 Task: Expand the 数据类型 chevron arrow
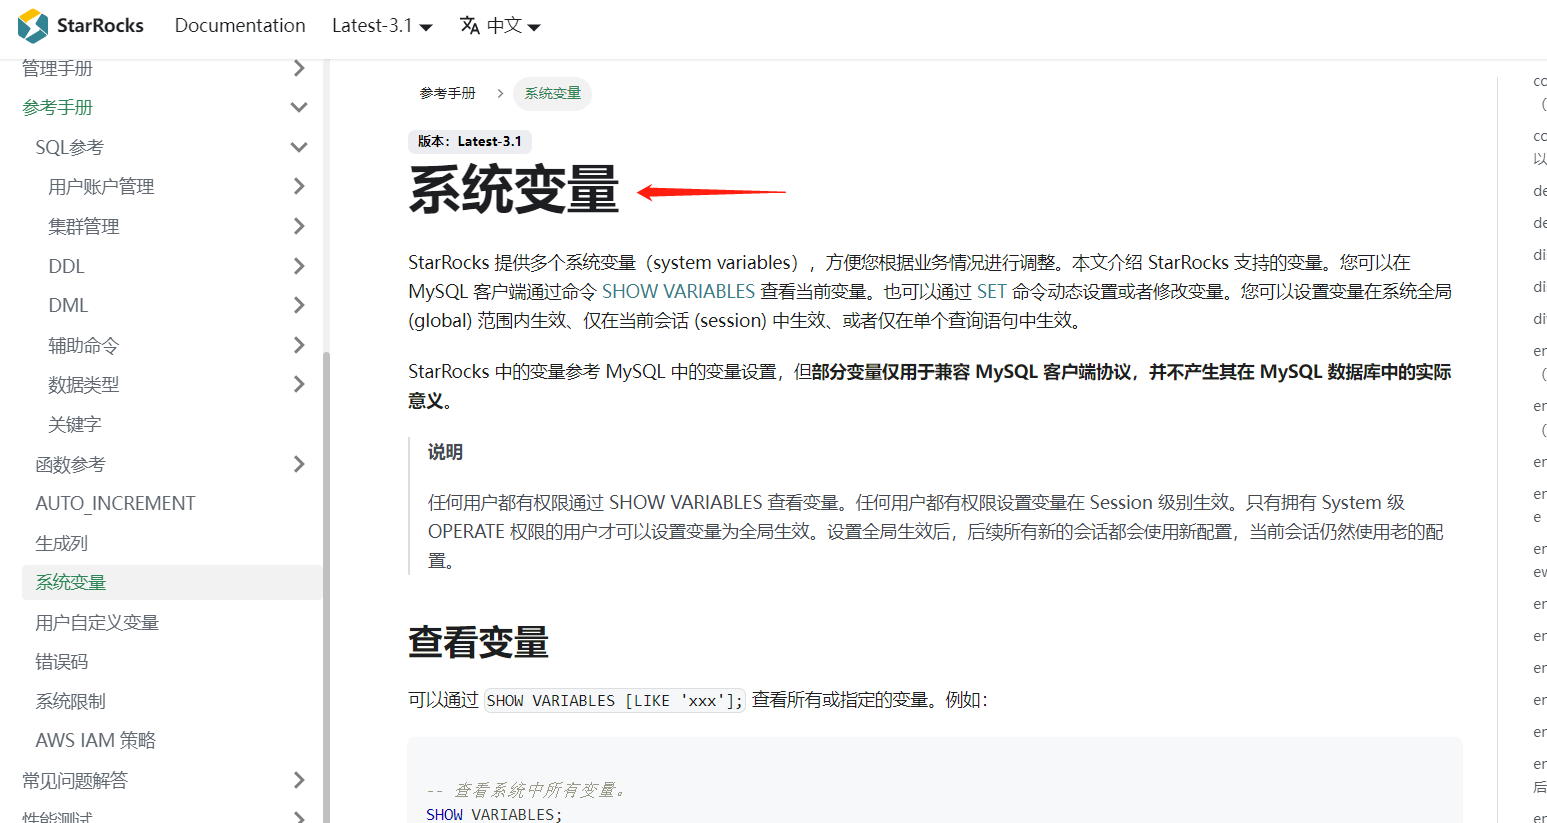tap(298, 384)
